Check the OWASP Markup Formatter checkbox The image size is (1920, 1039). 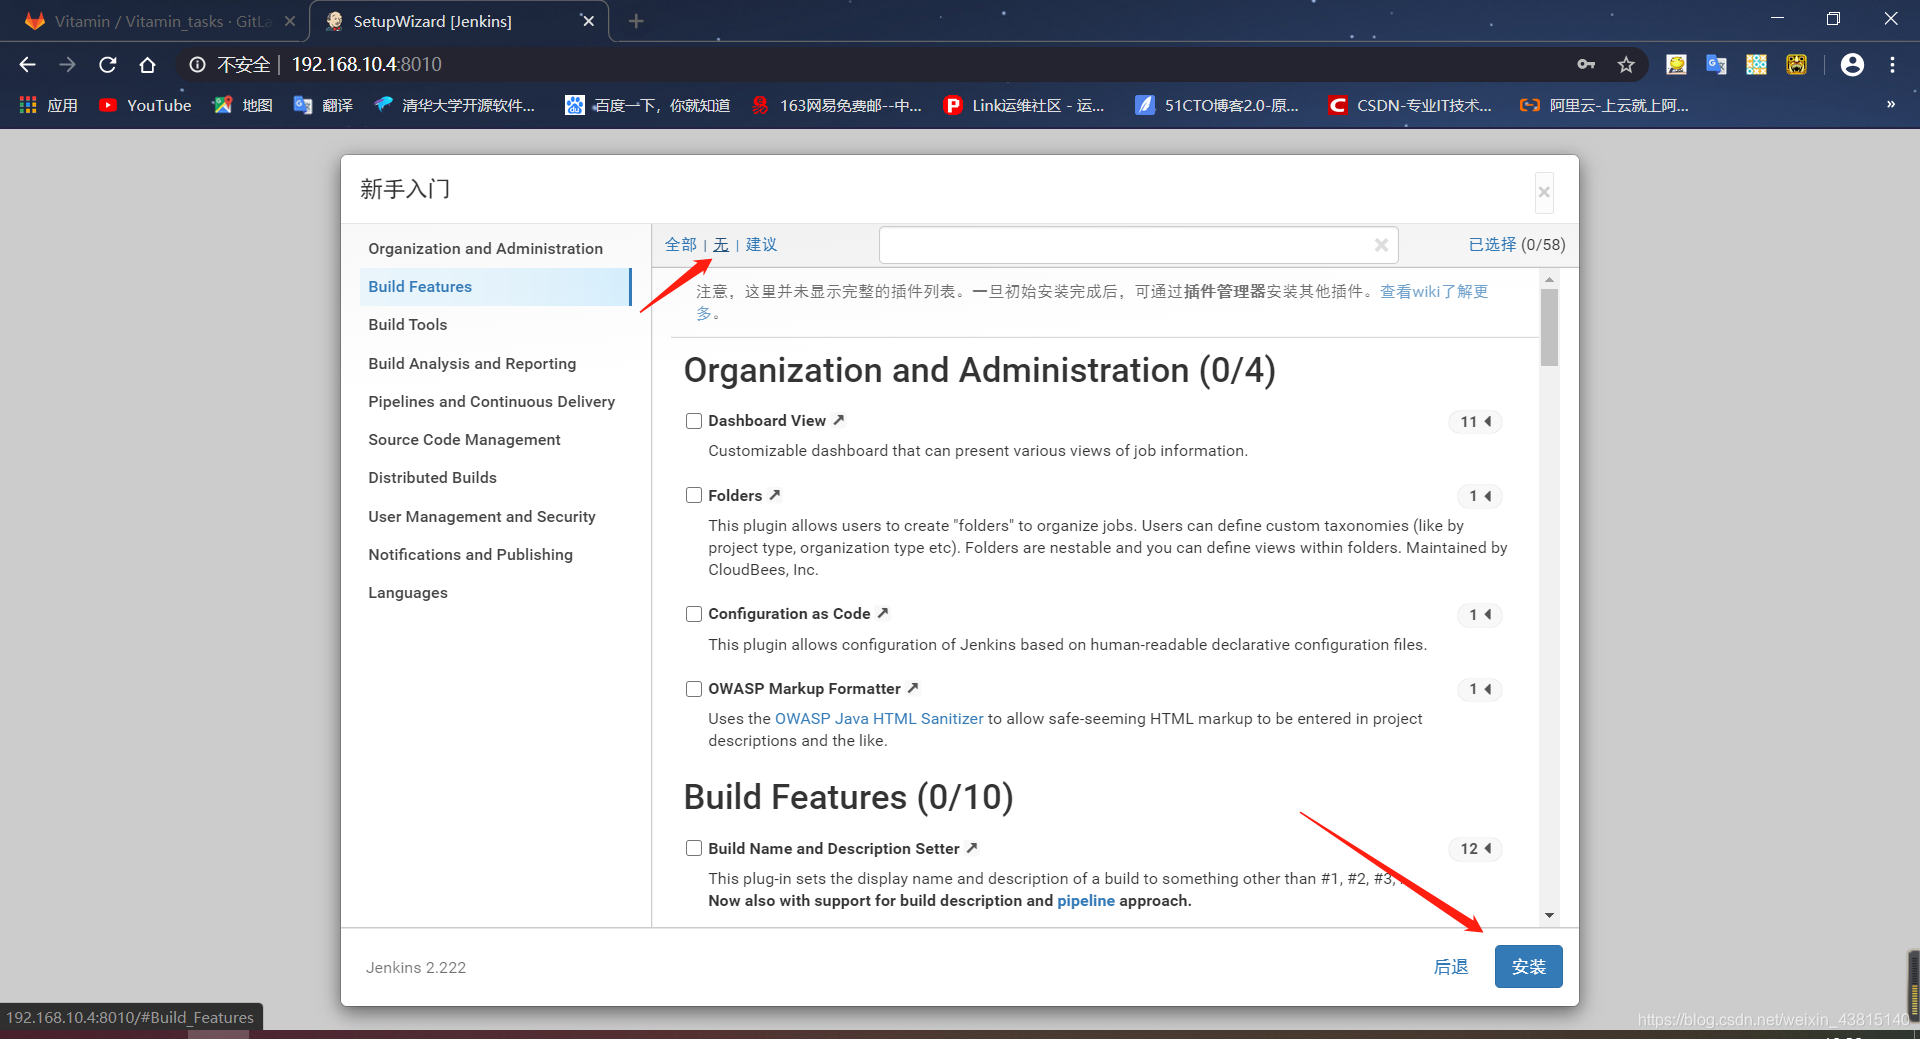click(x=694, y=689)
